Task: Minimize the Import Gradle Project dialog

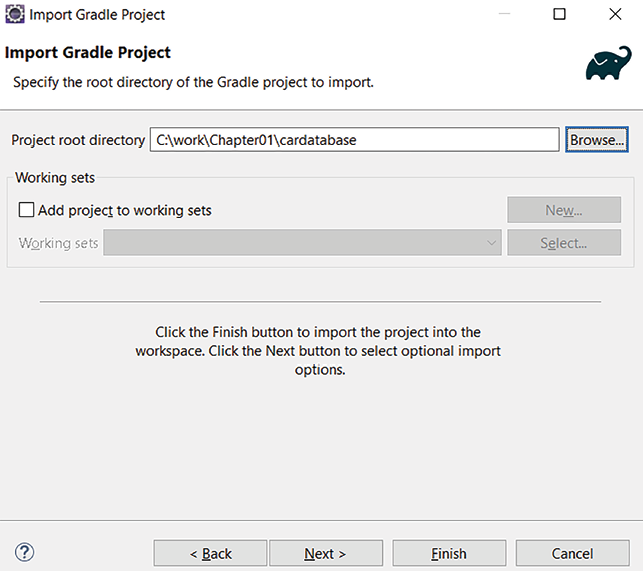Action: click(x=505, y=15)
